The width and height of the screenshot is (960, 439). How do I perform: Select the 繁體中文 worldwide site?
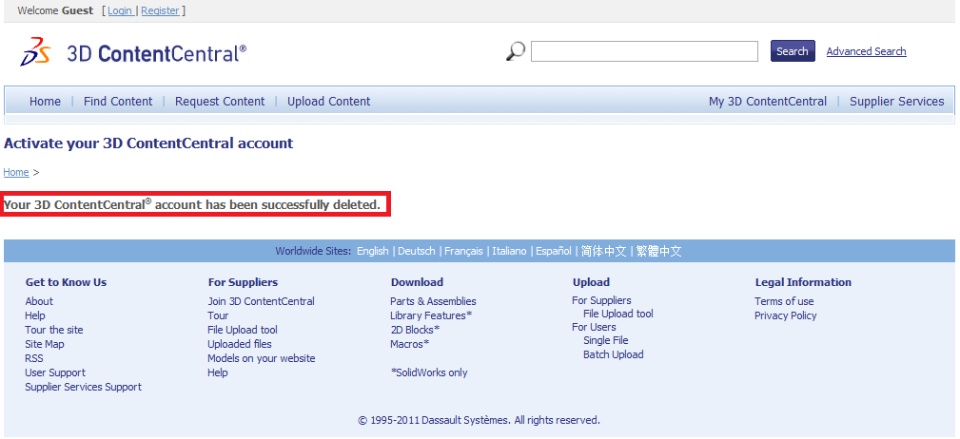tap(659, 251)
